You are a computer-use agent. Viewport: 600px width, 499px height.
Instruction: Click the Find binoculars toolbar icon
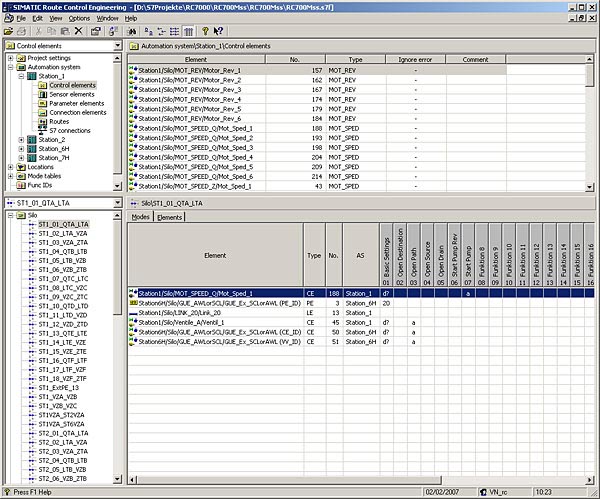pos(132,31)
